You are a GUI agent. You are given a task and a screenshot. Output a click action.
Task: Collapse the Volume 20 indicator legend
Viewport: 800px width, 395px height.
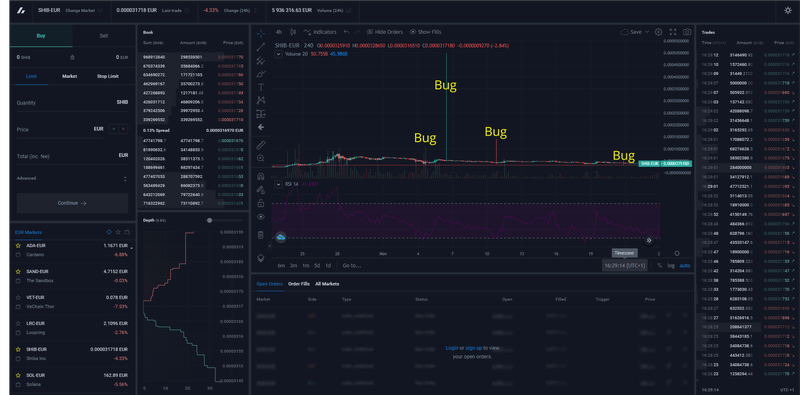[x=279, y=54]
